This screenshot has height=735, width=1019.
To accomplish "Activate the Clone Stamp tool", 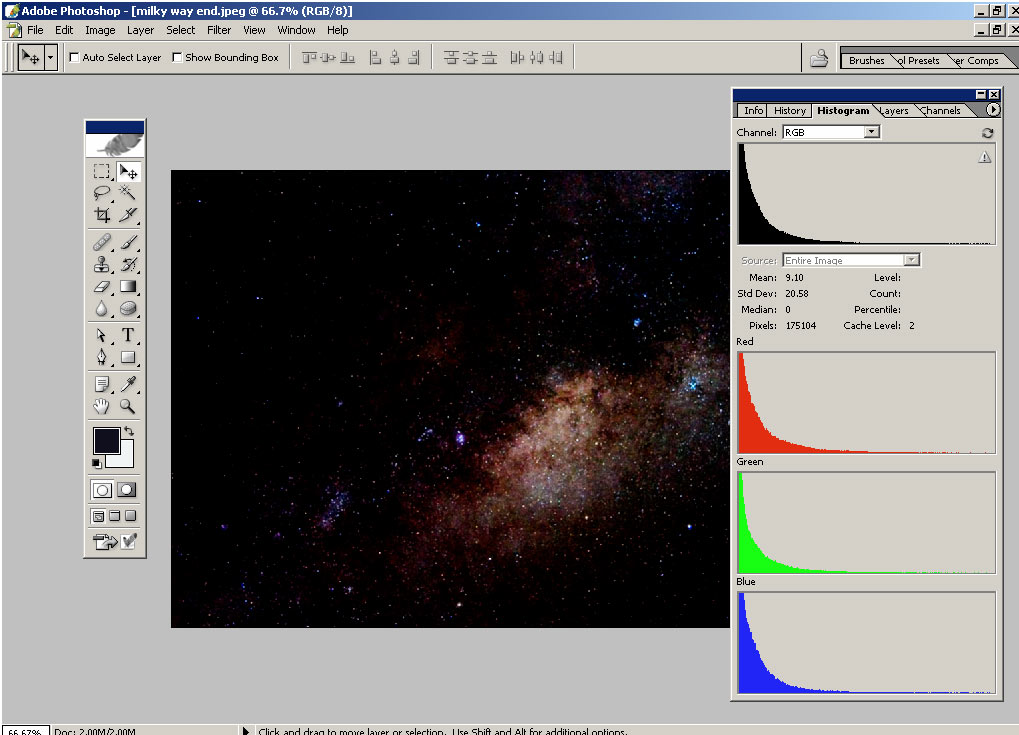I will [101, 265].
